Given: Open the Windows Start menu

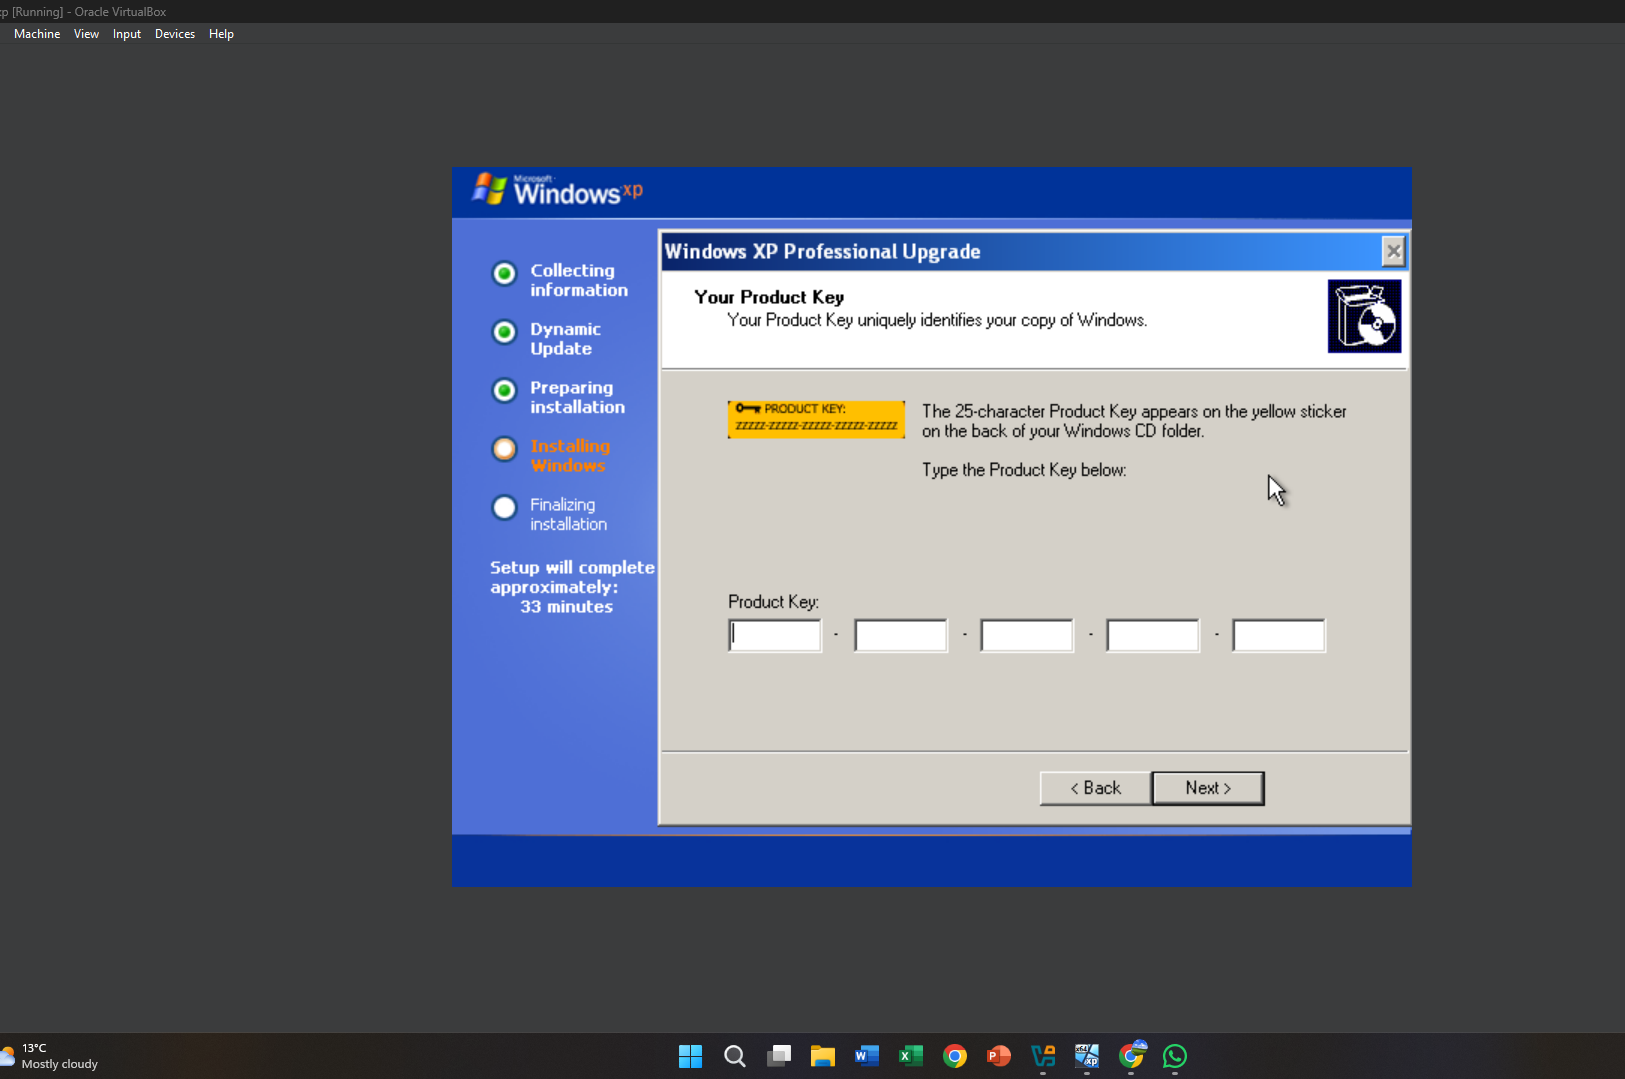Looking at the screenshot, I should pos(690,1056).
